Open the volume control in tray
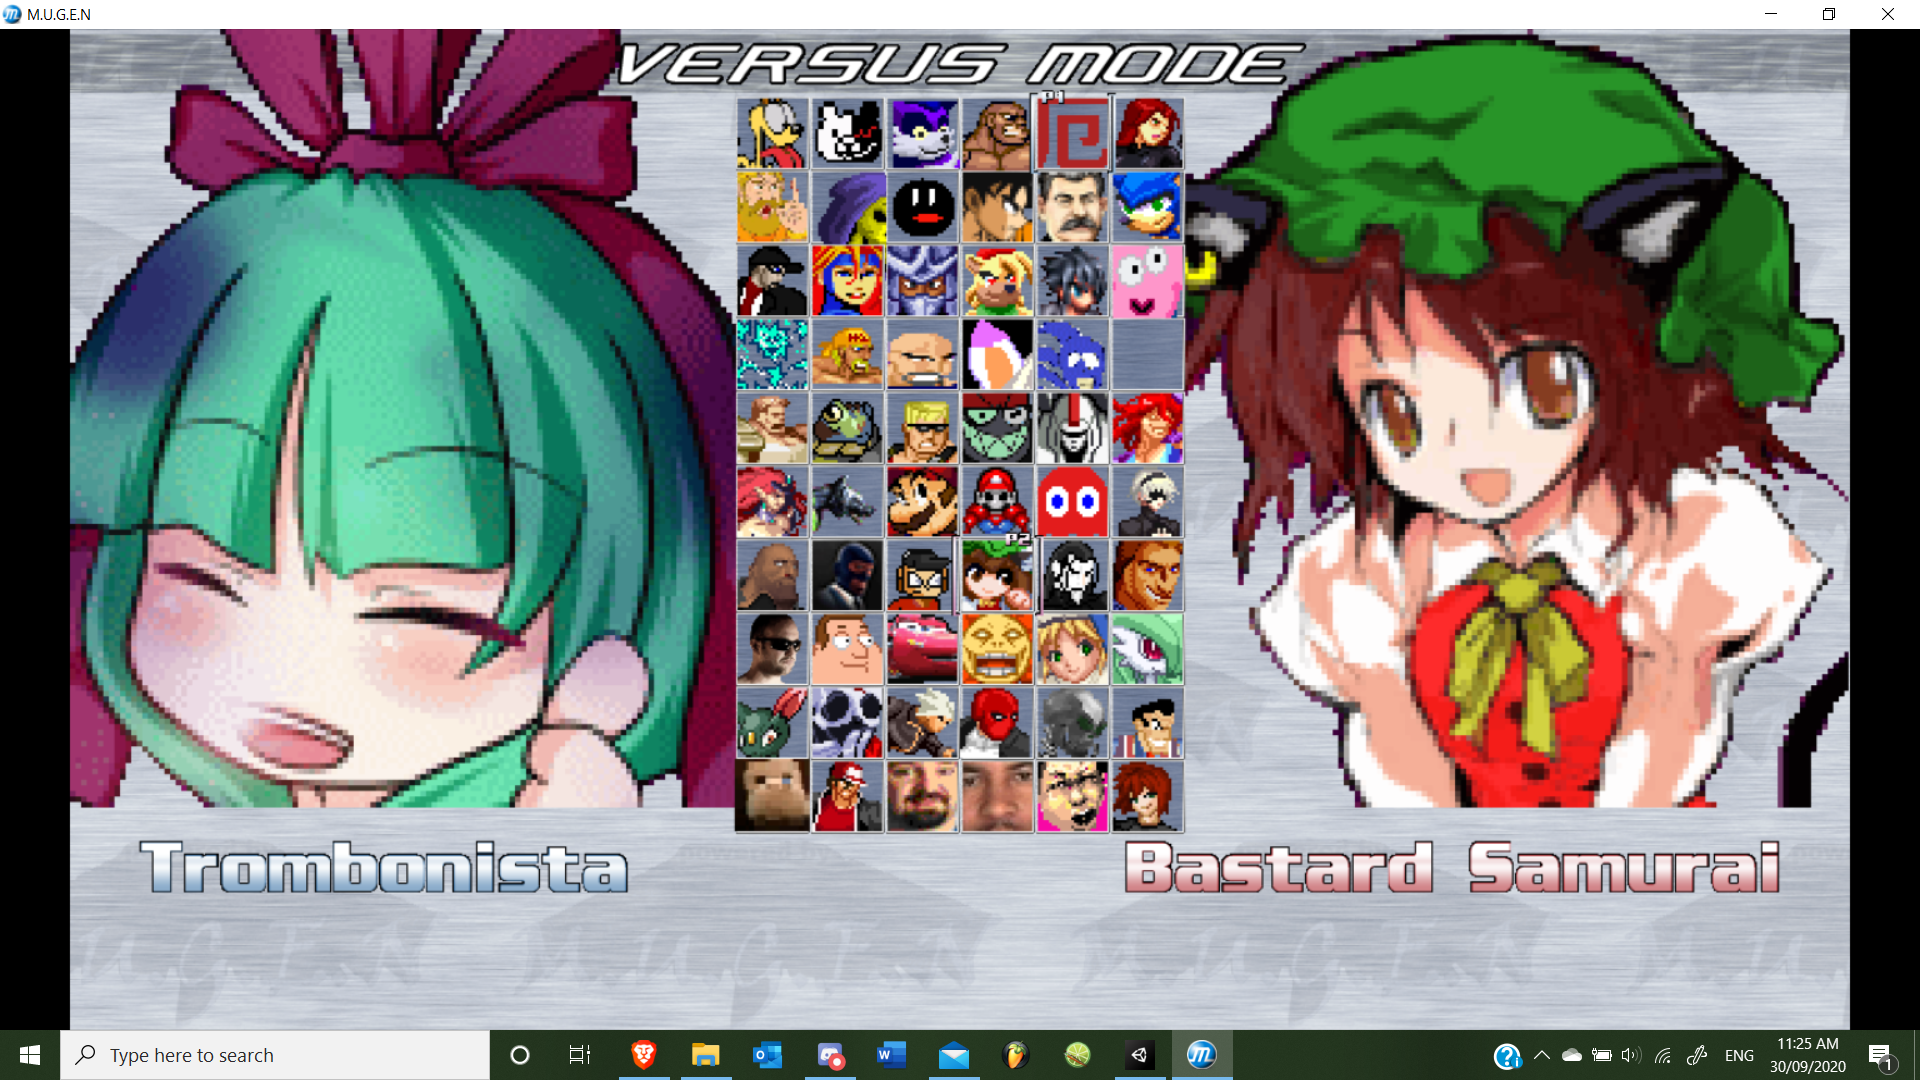Image resolution: width=1920 pixels, height=1080 pixels. (1631, 1055)
